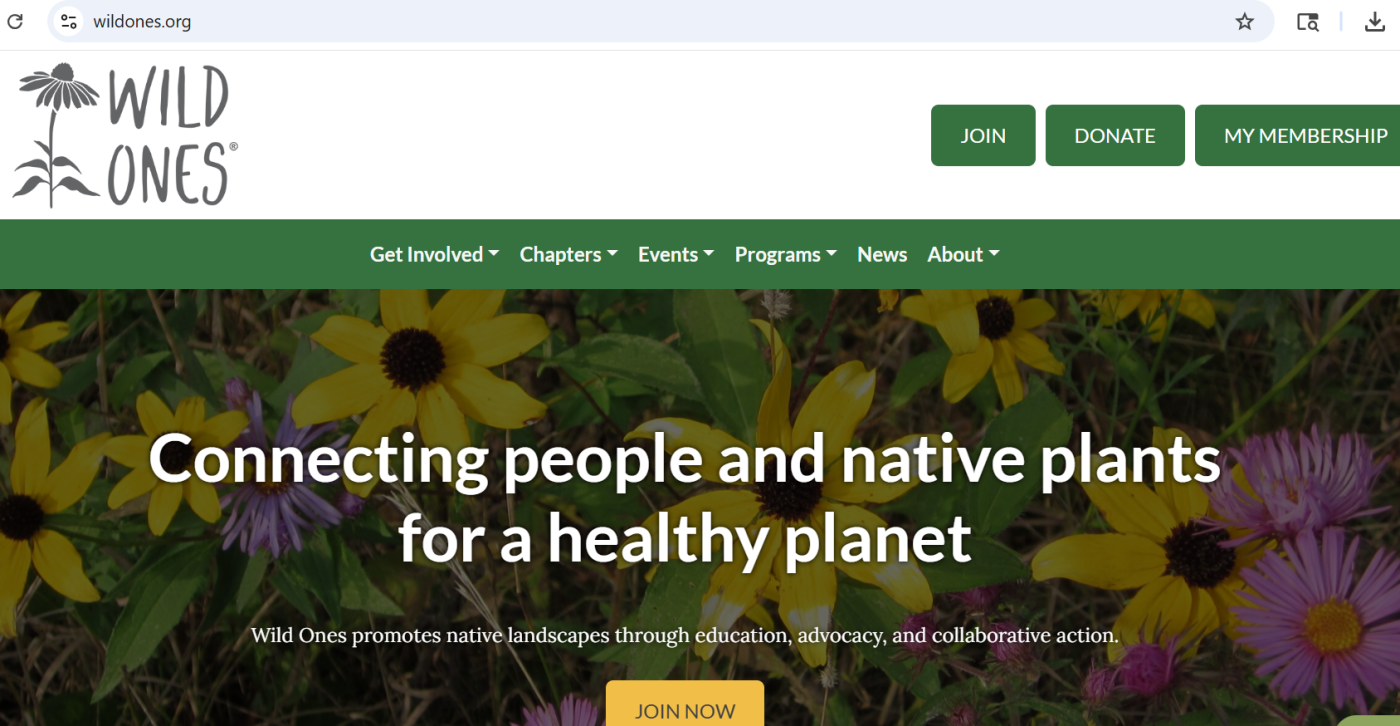Open the Programs dropdown menu
This screenshot has height=726, width=1400.
pyautogui.click(x=785, y=254)
